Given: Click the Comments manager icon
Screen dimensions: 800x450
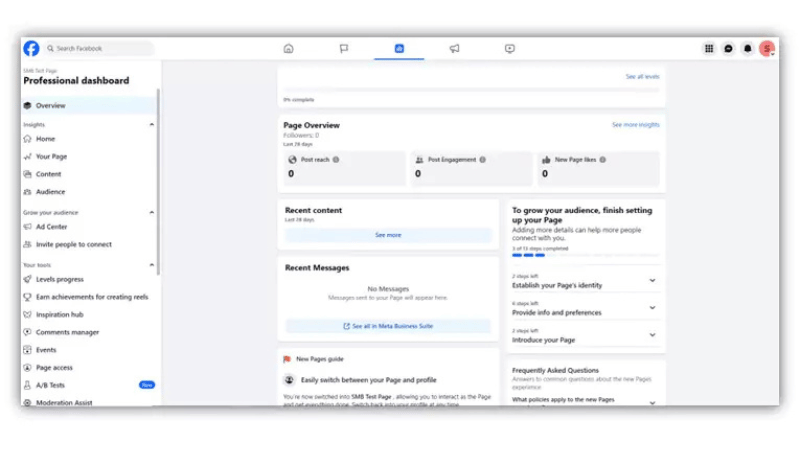Looking at the screenshot, I should point(28,332).
